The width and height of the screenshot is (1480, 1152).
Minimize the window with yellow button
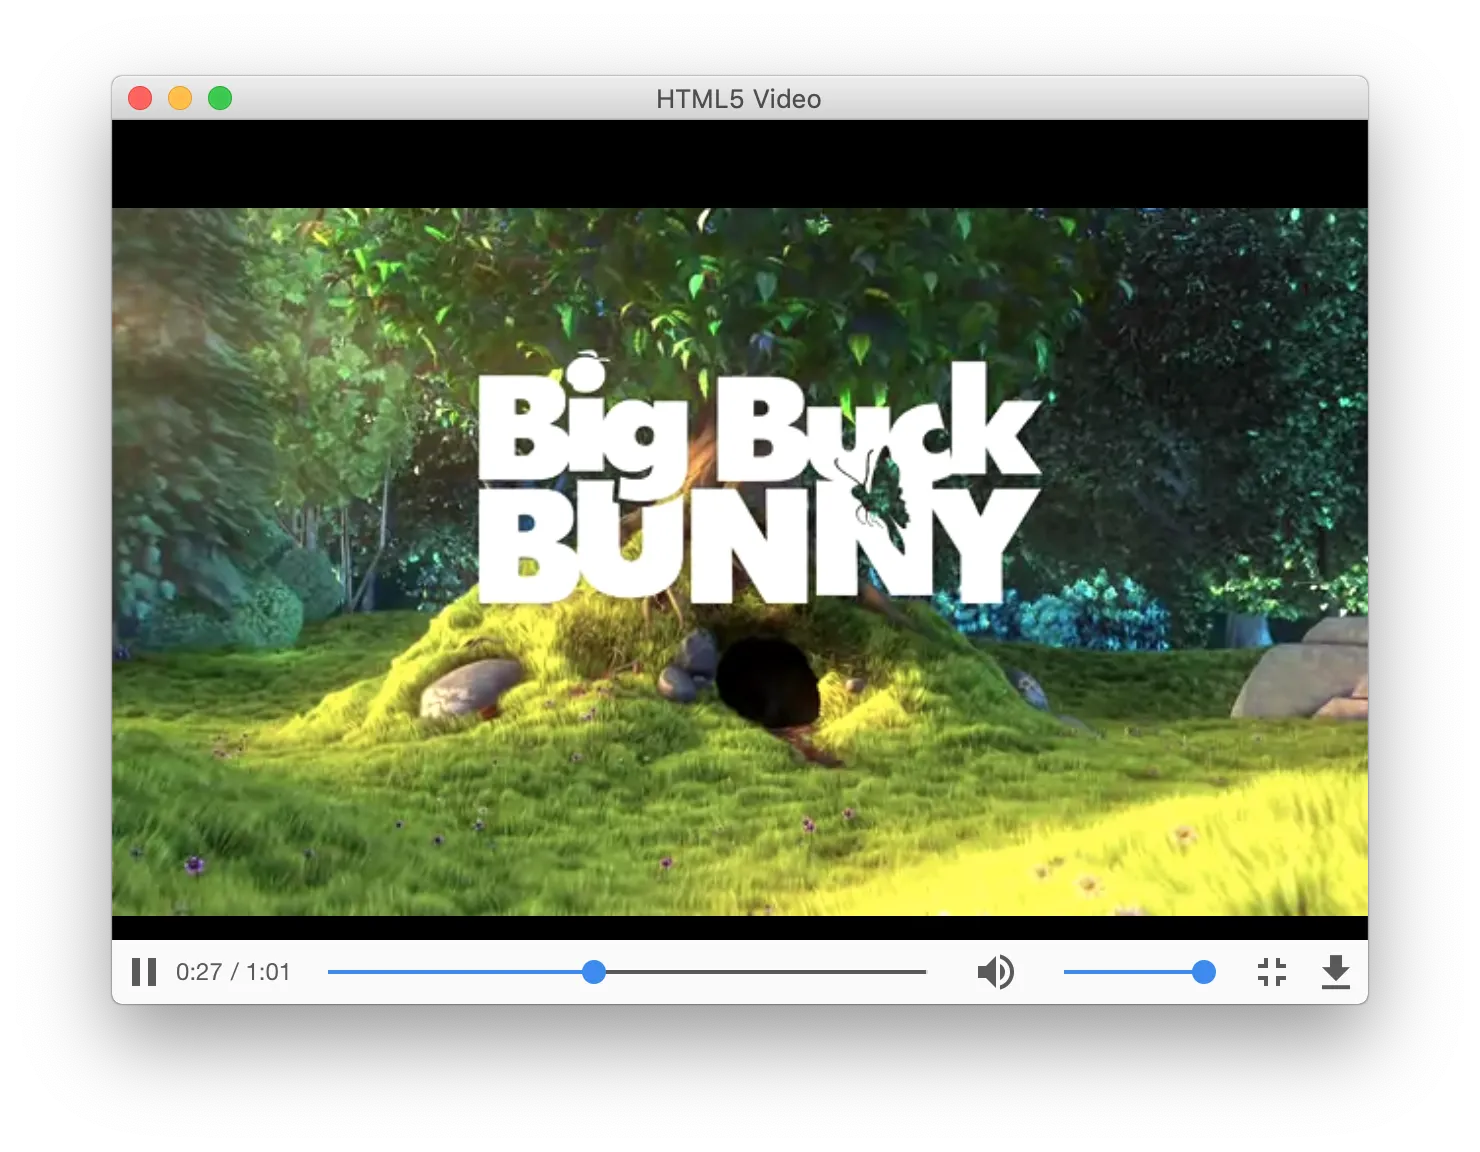[180, 98]
